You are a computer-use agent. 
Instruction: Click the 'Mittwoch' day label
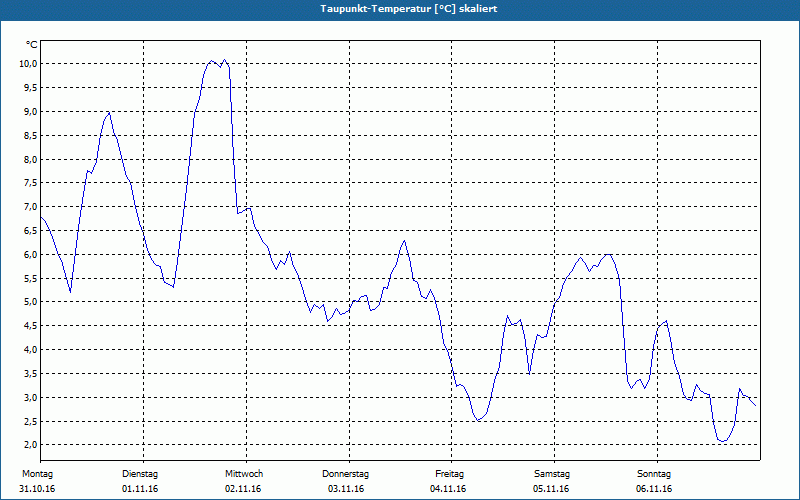pos(244,474)
